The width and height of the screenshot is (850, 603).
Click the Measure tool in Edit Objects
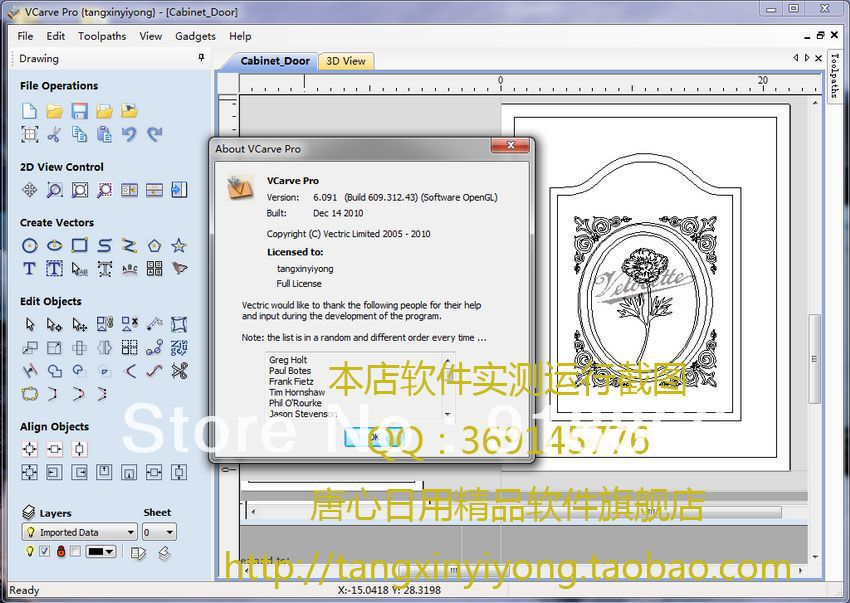point(154,324)
